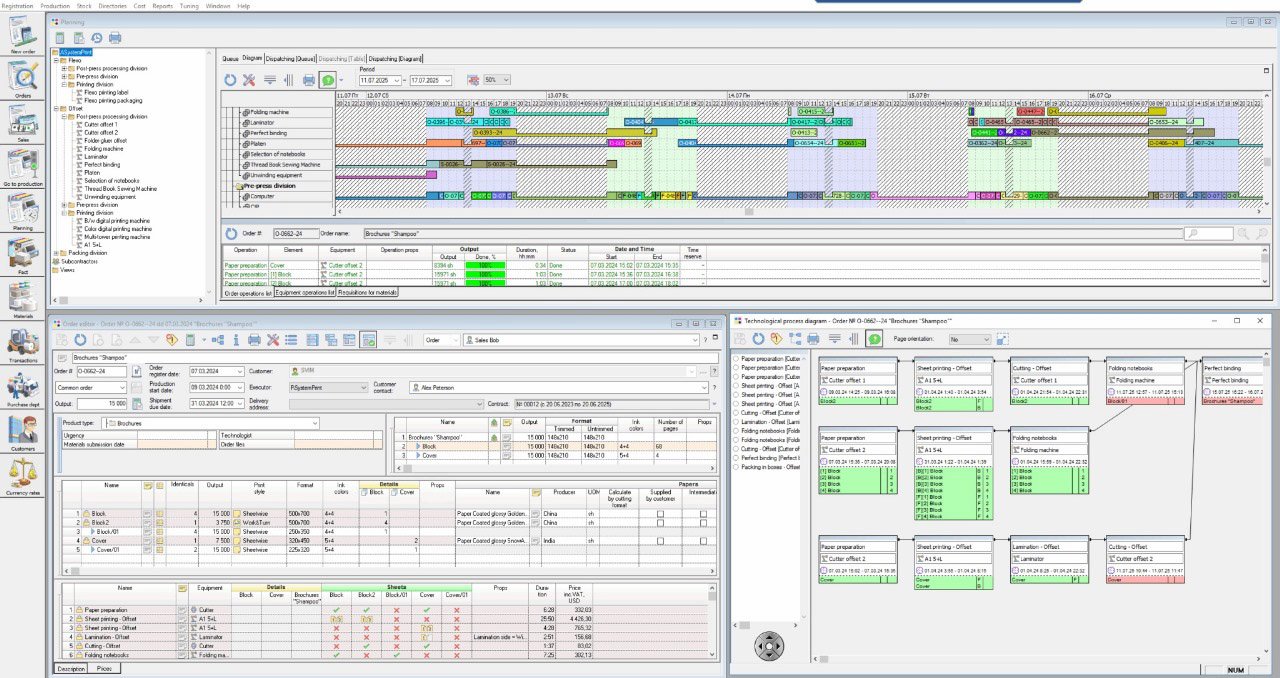Screen dimensions: 1280x678
Task: Click the Go to production sidebar icon
Action: click(22, 166)
